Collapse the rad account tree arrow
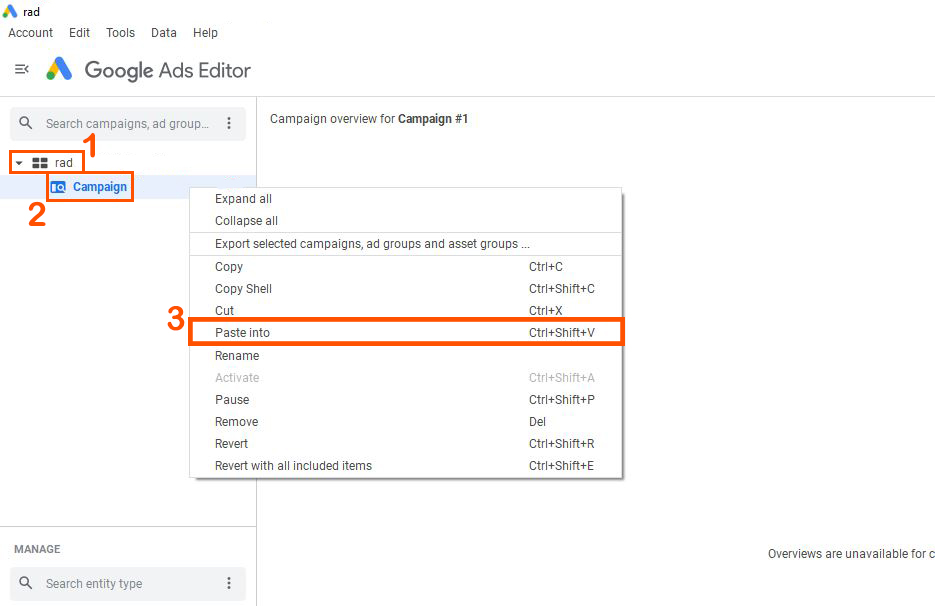Viewport: 935px width, 606px height. pos(19,163)
